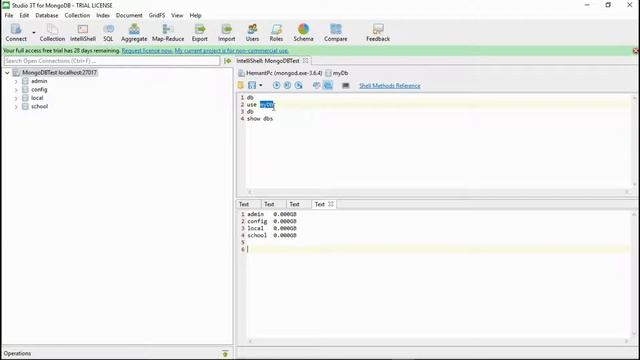Open the Compare tool
Viewport: 640px width, 360px height.
tap(336, 32)
